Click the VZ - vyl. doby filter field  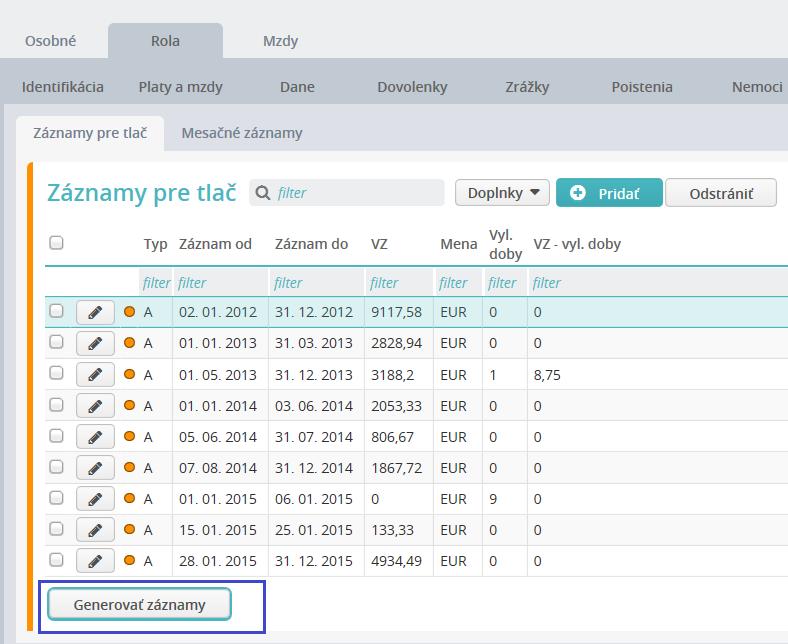pyautogui.click(x=658, y=283)
